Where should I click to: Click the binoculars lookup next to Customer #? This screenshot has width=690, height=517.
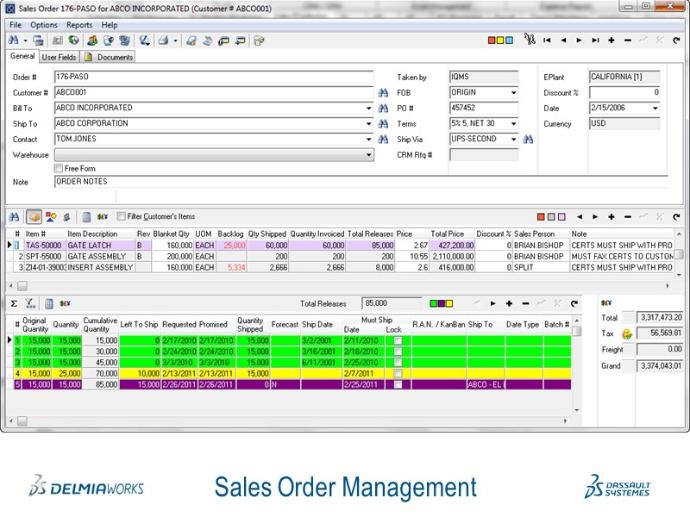click(382, 92)
